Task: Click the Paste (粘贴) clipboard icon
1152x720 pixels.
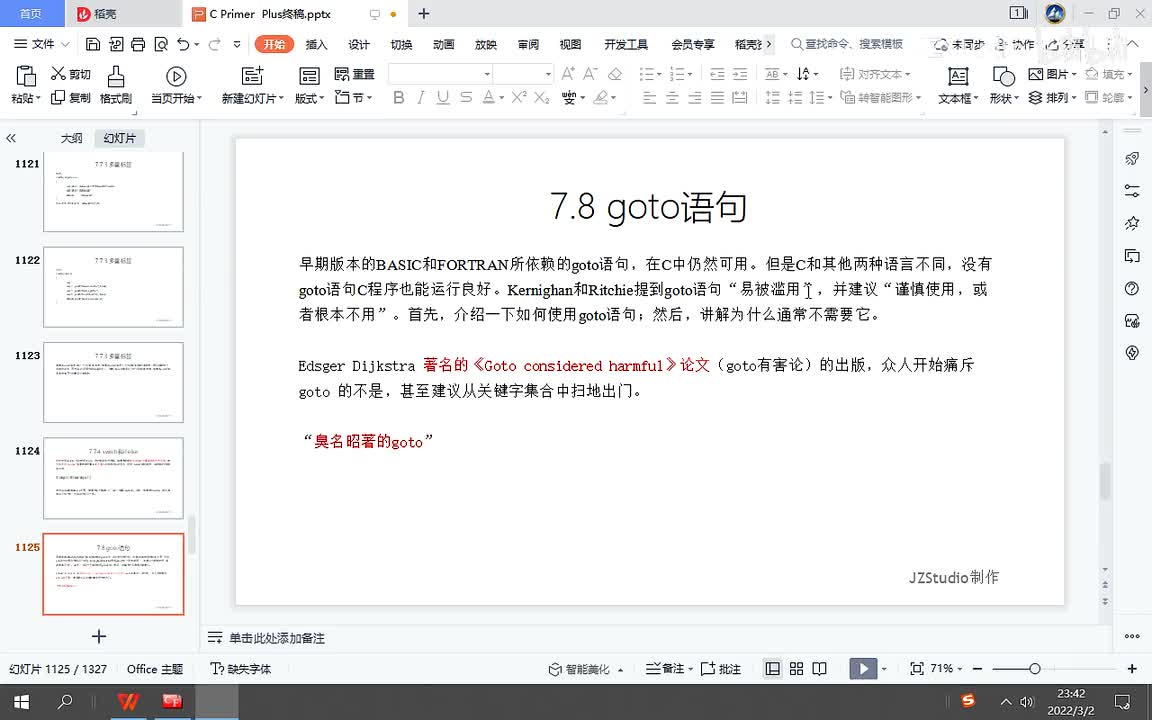Action: pyautogui.click(x=26, y=76)
